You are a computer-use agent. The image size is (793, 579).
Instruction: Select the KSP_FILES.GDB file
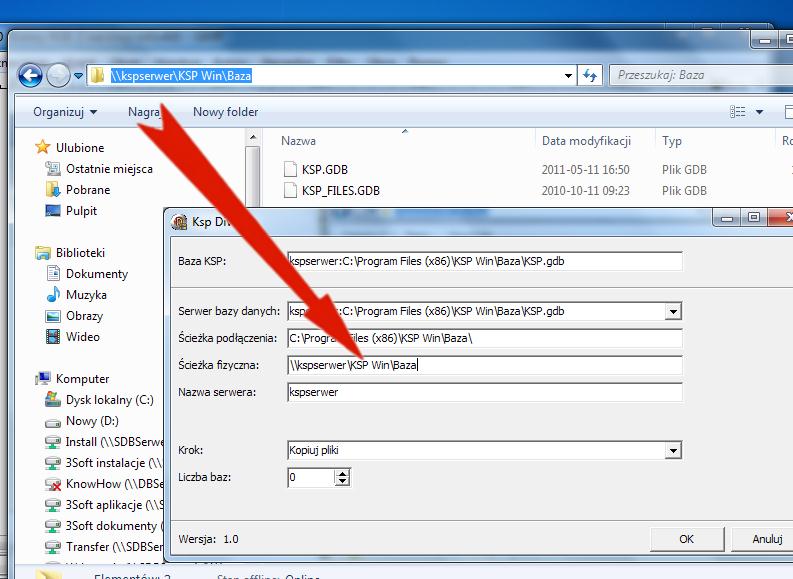click(x=341, y=191)
